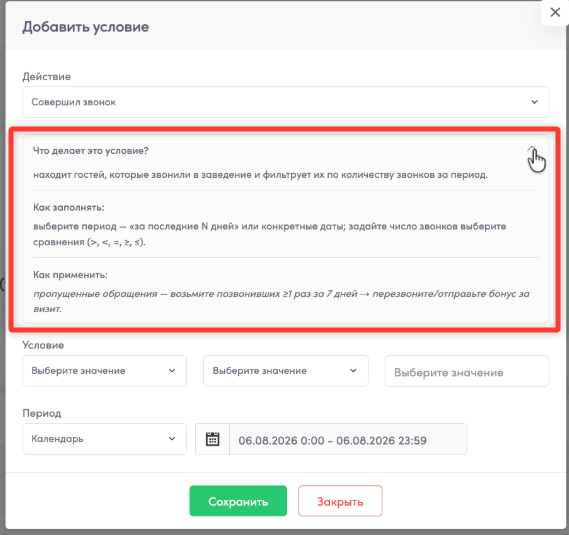Focus the rightmost Выберите значение input field
Viewport: 569px width, 535px height.
click(x=467, y=371)
